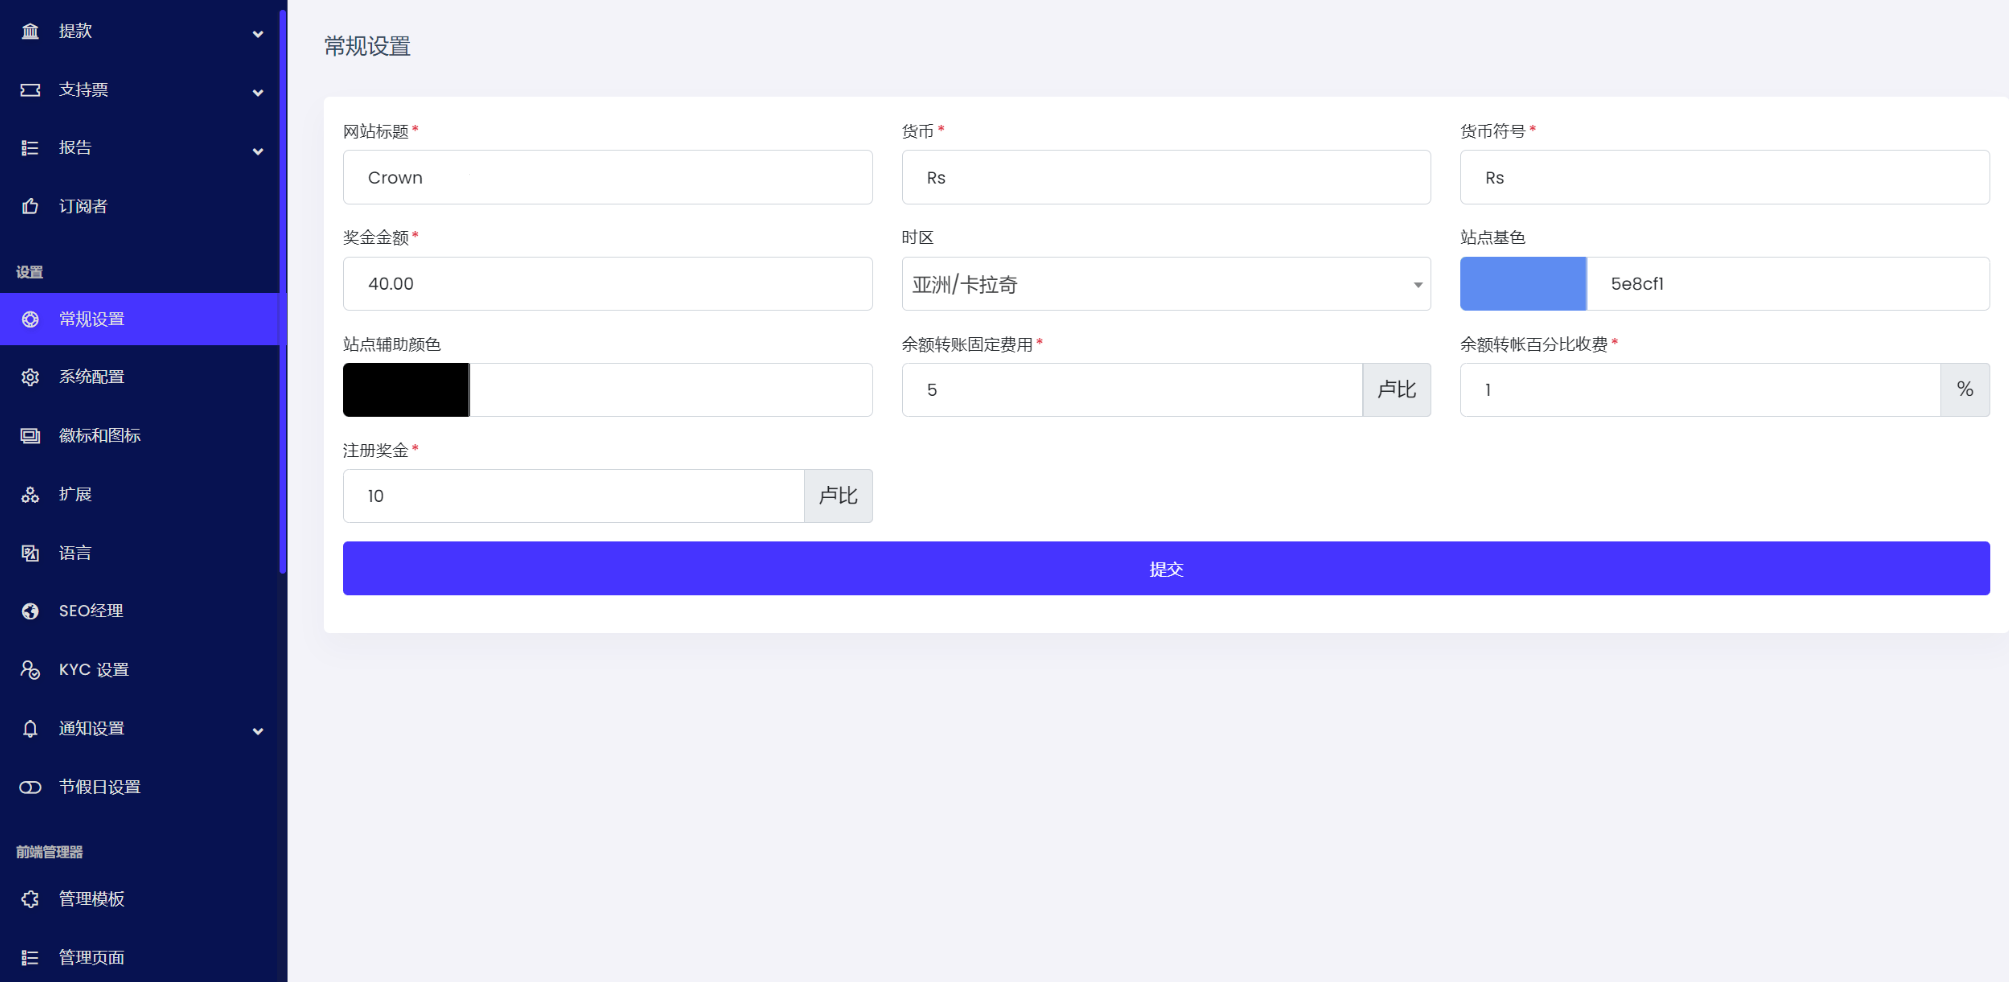Click the user-check icon beside KYC 设置
This screenshot has height=982, width=2009.
pyautogui.click(x=30, y=670)
